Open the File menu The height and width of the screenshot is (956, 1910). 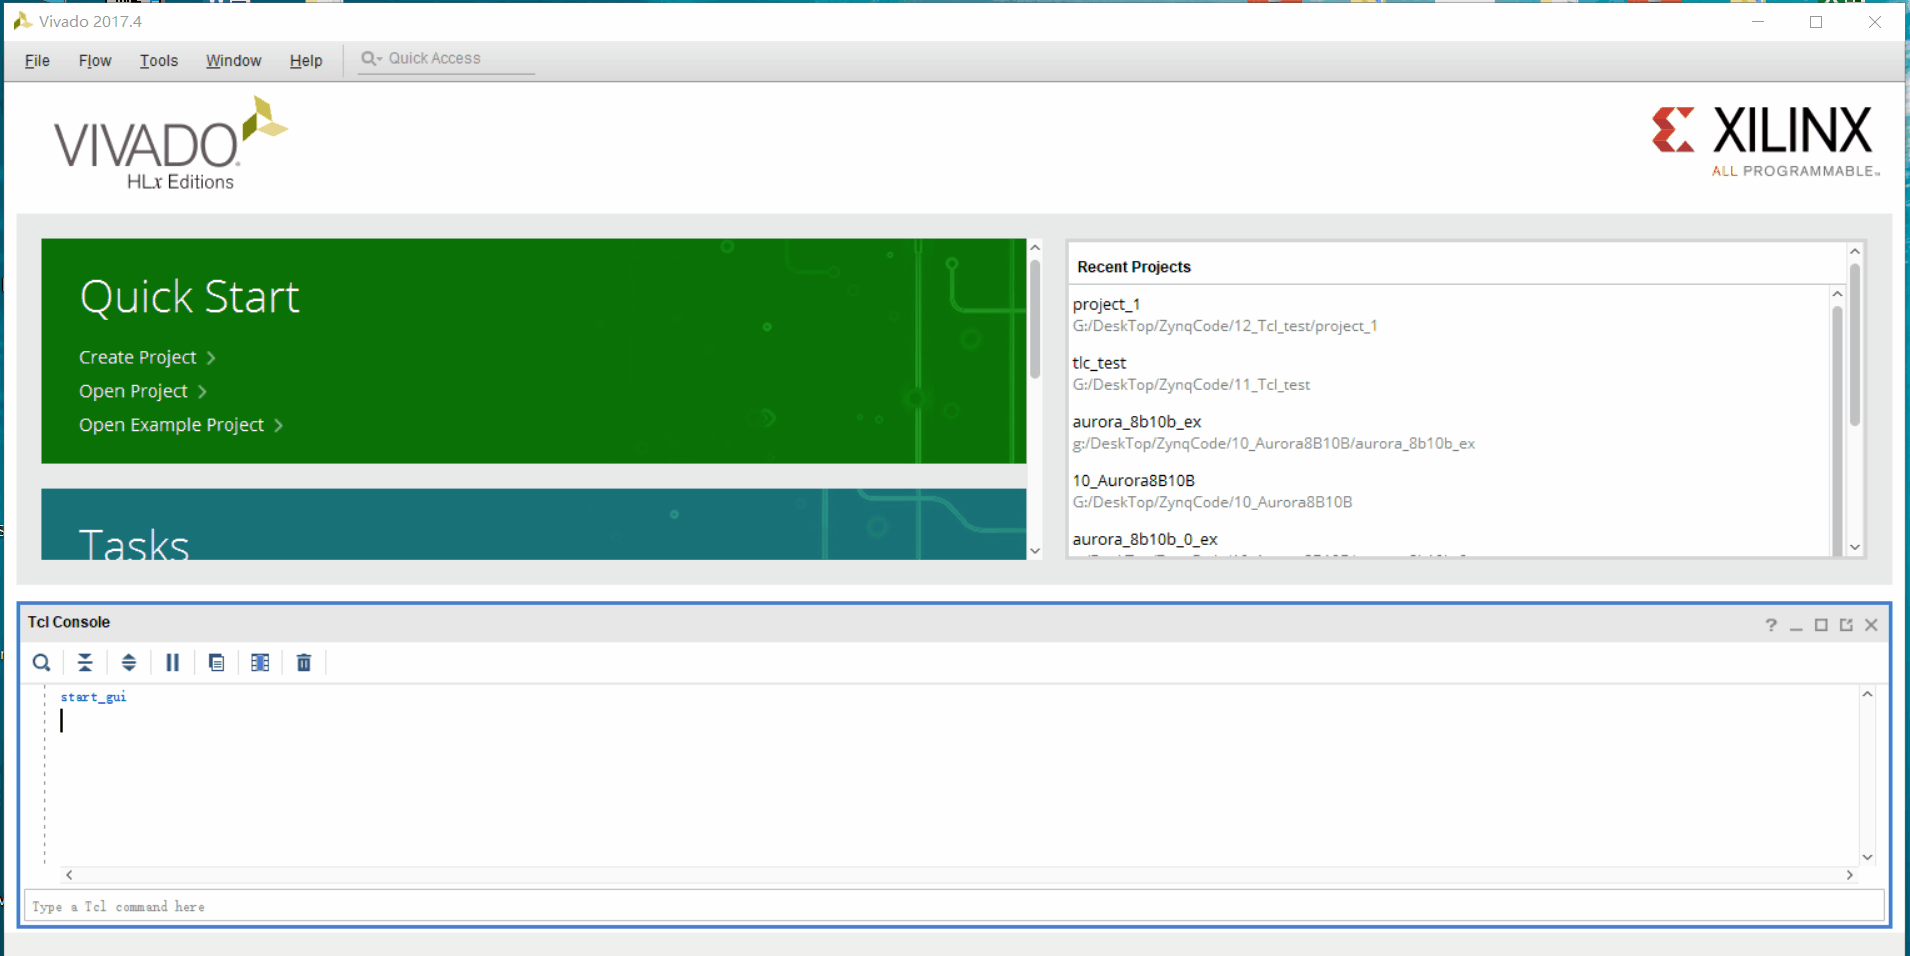pos(37,61)
